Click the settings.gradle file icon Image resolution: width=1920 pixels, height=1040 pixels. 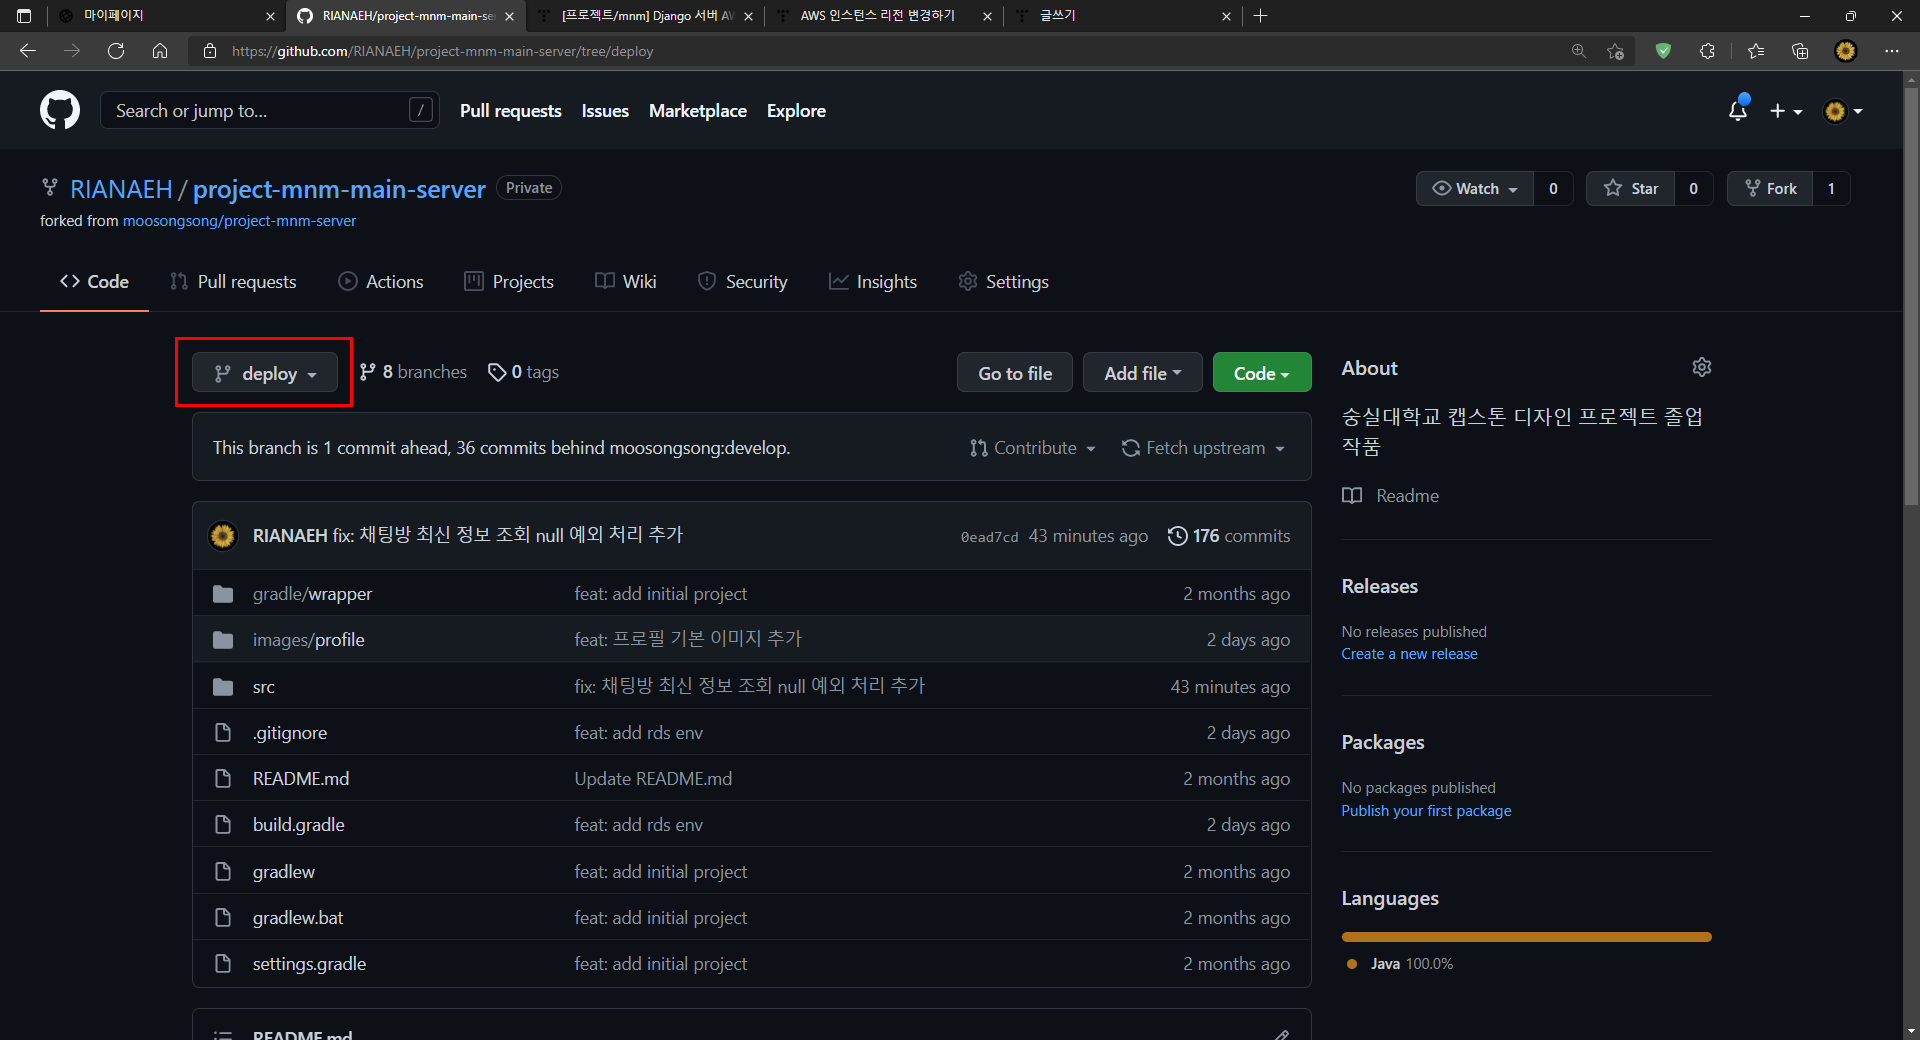click(x=223, y=964)
